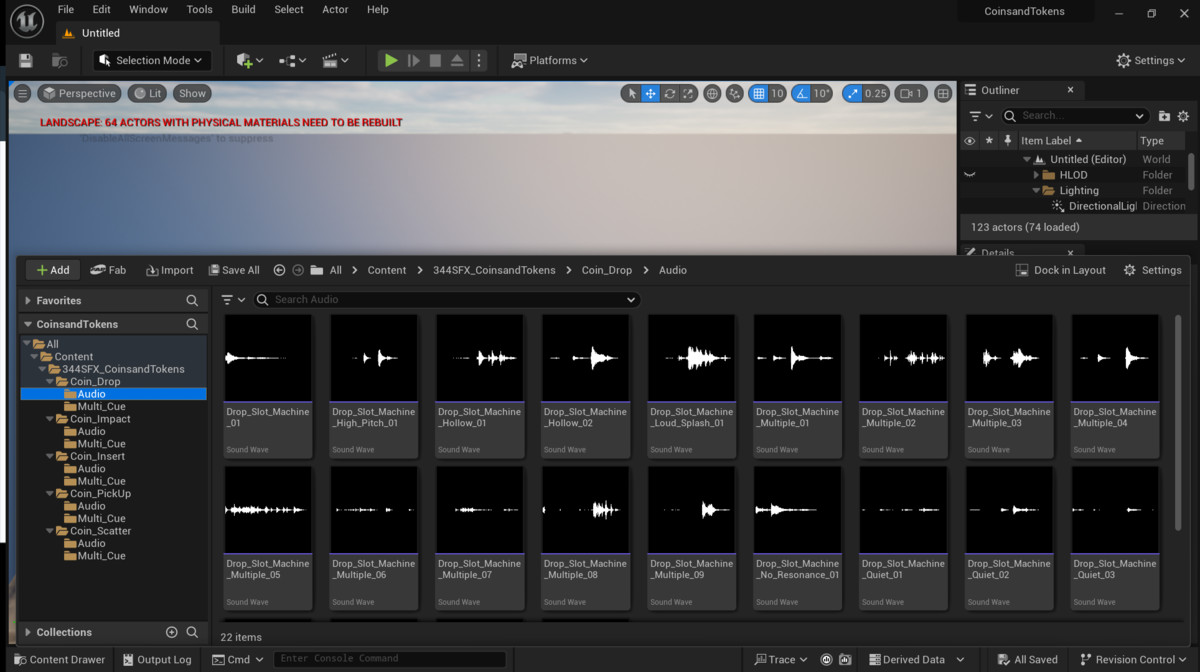Image resolution: width=1200 pixels, height=672 pixels.
Task: Open the Platforms menu
Action: click(x=550, y=61)
